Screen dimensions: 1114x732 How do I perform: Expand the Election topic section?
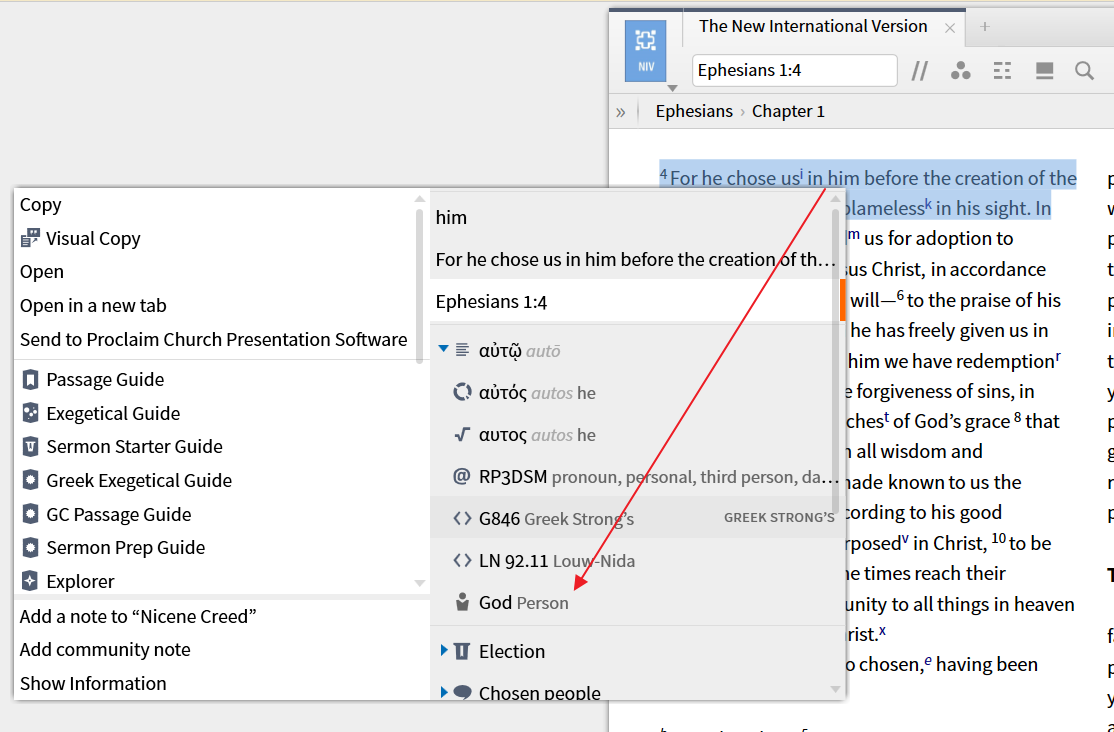443,650
